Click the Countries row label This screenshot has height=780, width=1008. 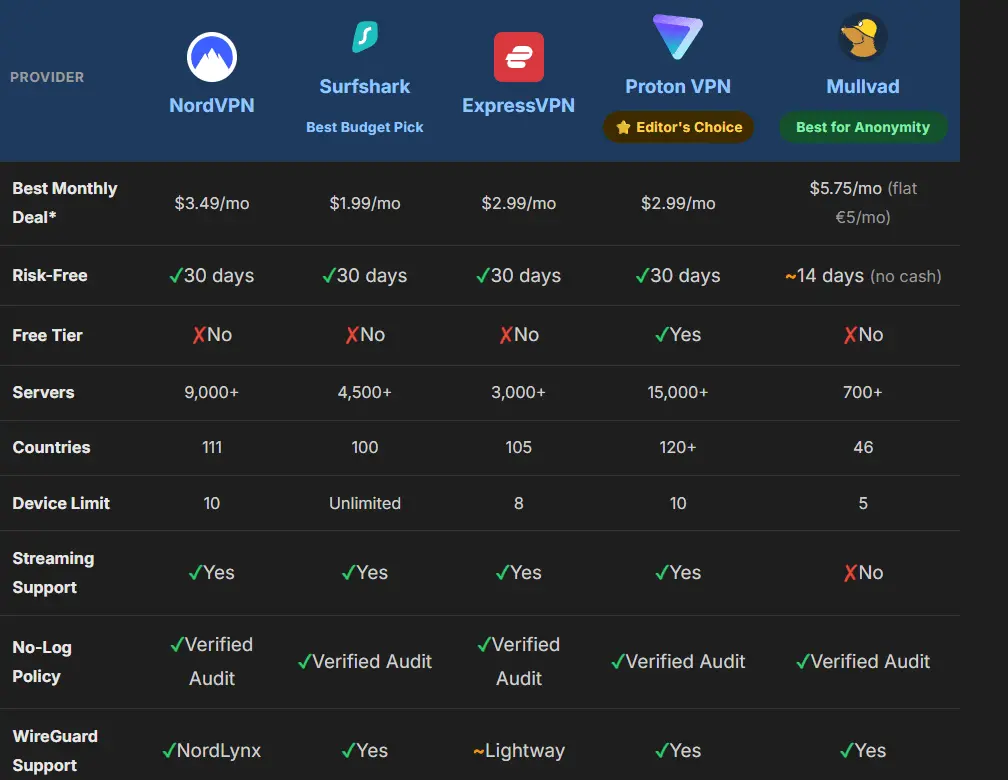(x=51, y=448)
